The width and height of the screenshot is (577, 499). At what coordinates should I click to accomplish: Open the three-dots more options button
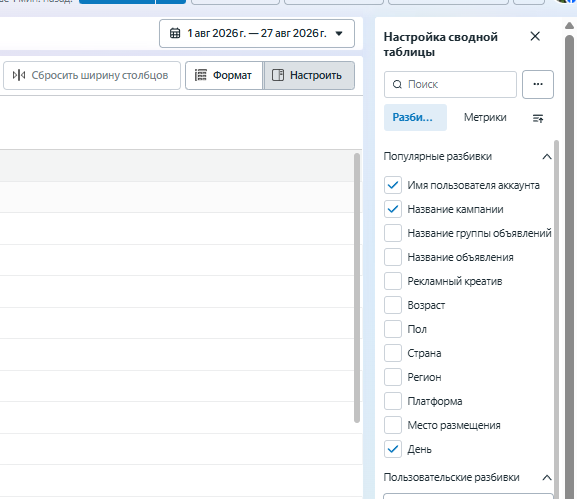point(538,84)
